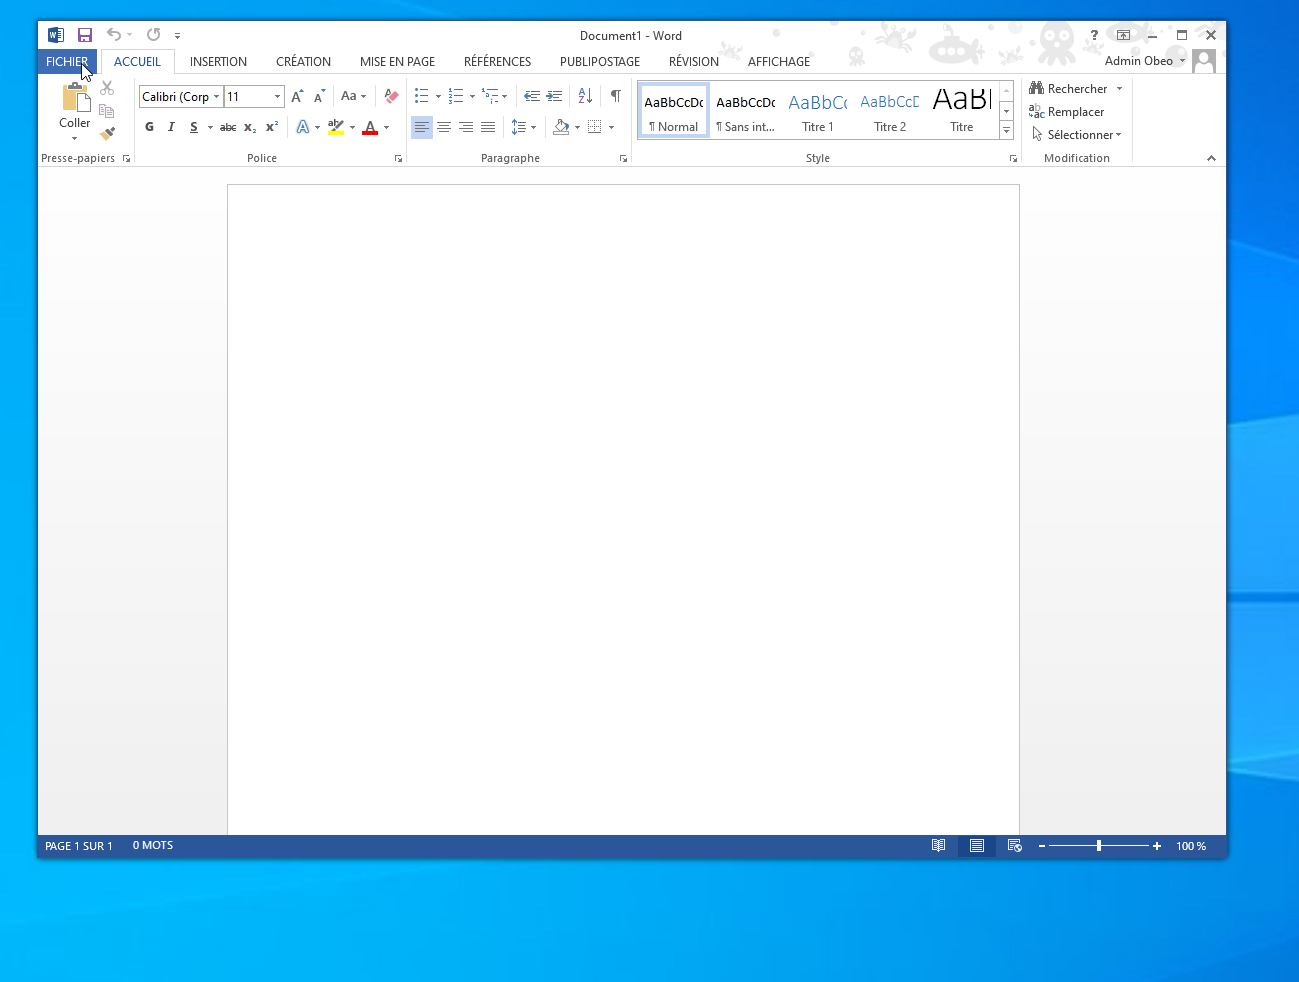
Task: Apply the Titre 1 style
Action: tap(818, 111)
